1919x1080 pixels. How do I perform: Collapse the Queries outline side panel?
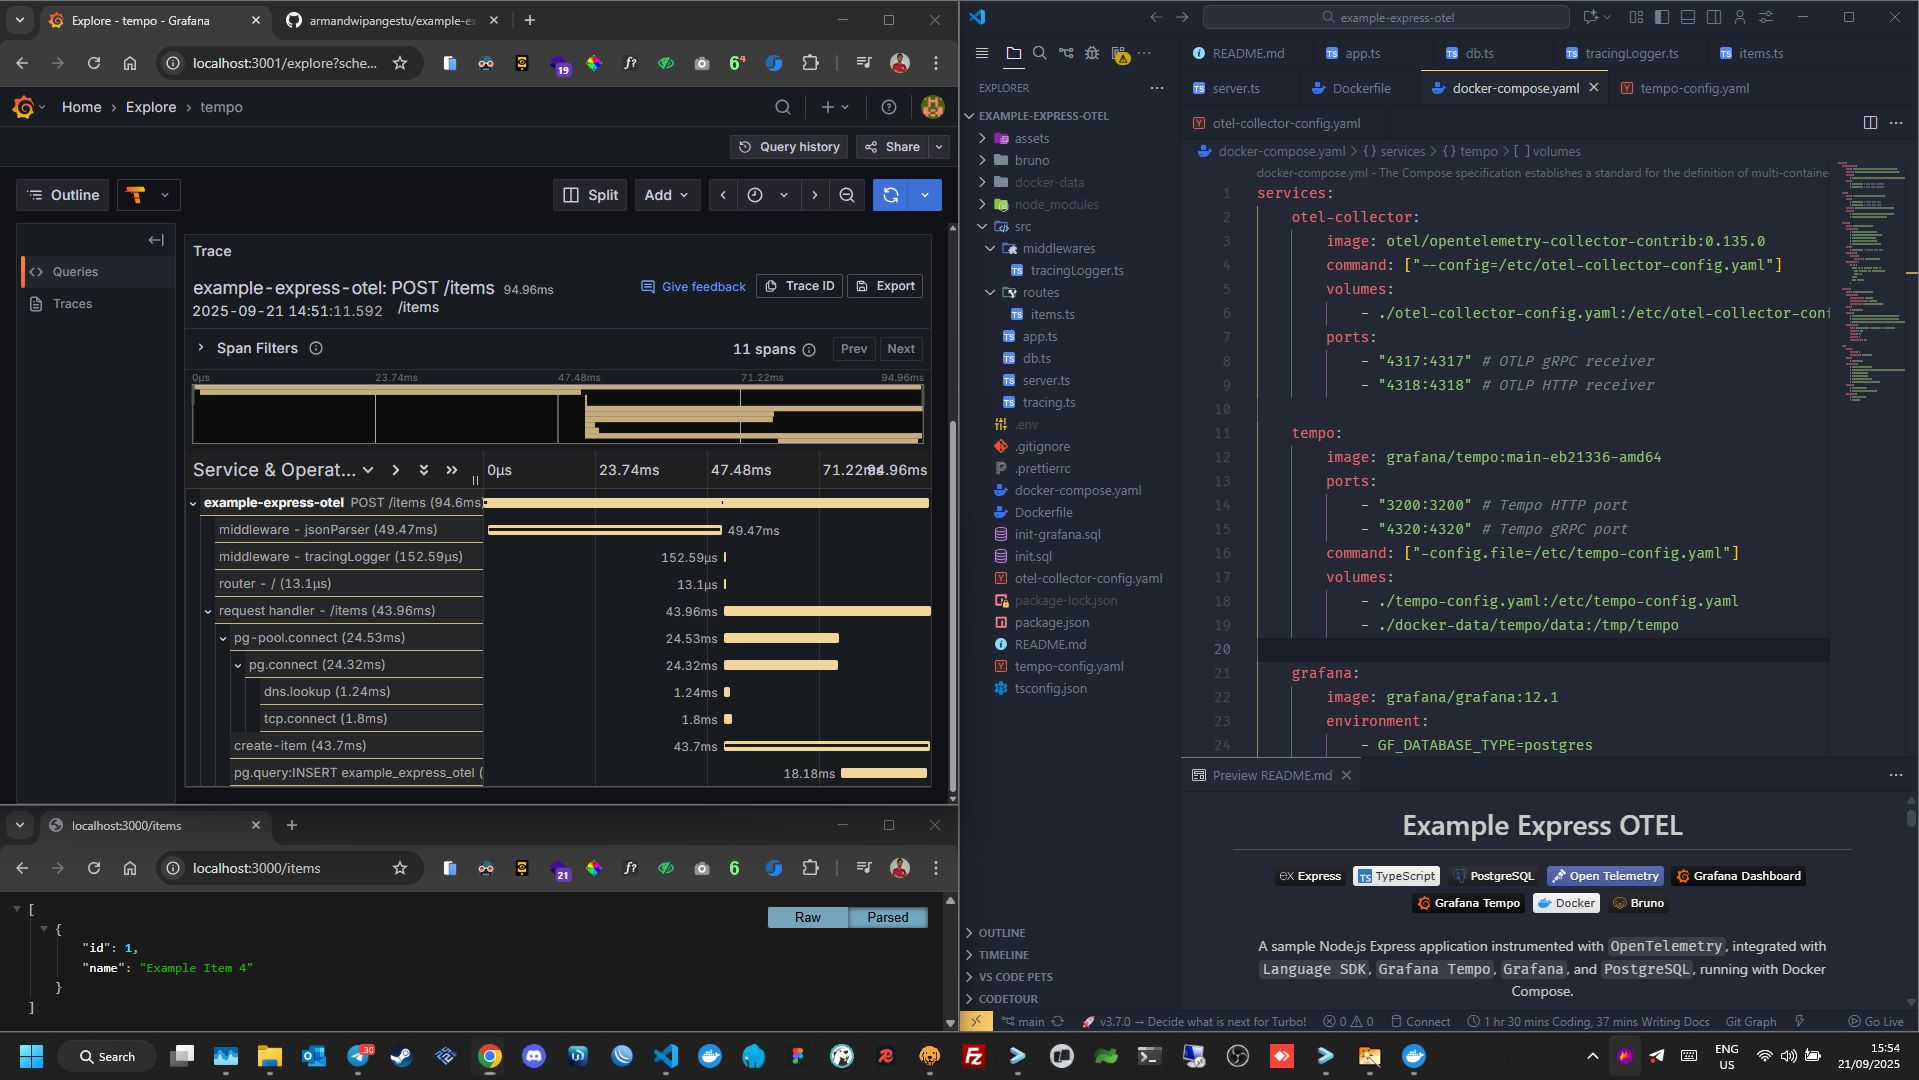tap(156, 240)
